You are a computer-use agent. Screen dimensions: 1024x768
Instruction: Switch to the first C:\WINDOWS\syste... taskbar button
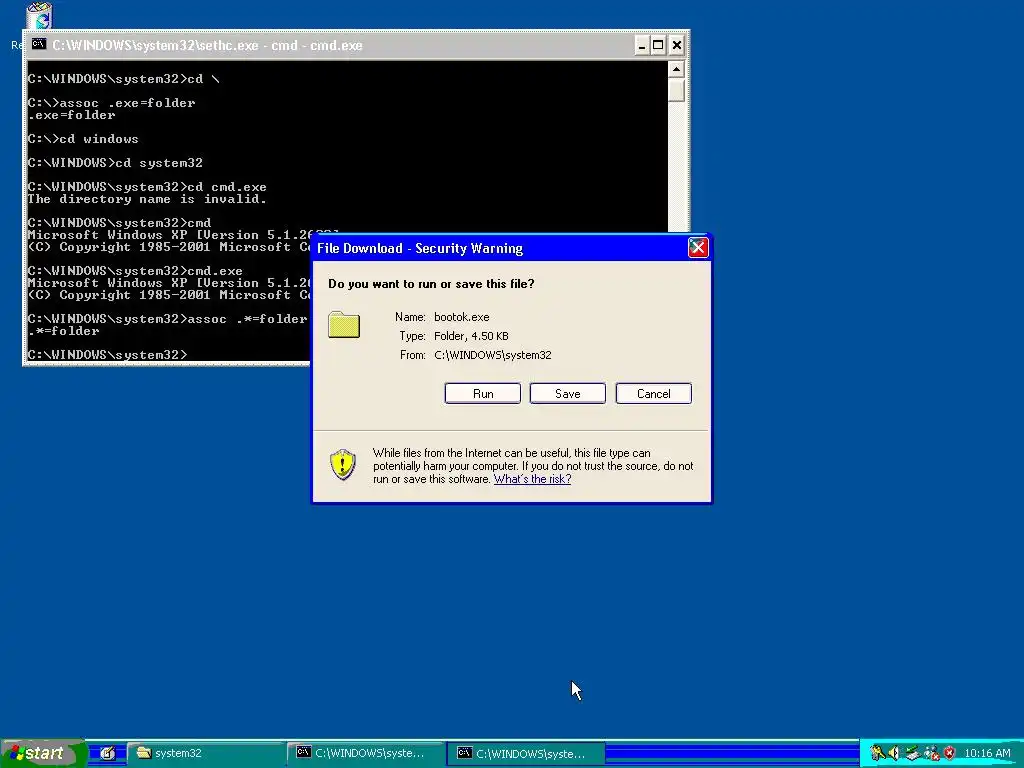click(366, 753)
